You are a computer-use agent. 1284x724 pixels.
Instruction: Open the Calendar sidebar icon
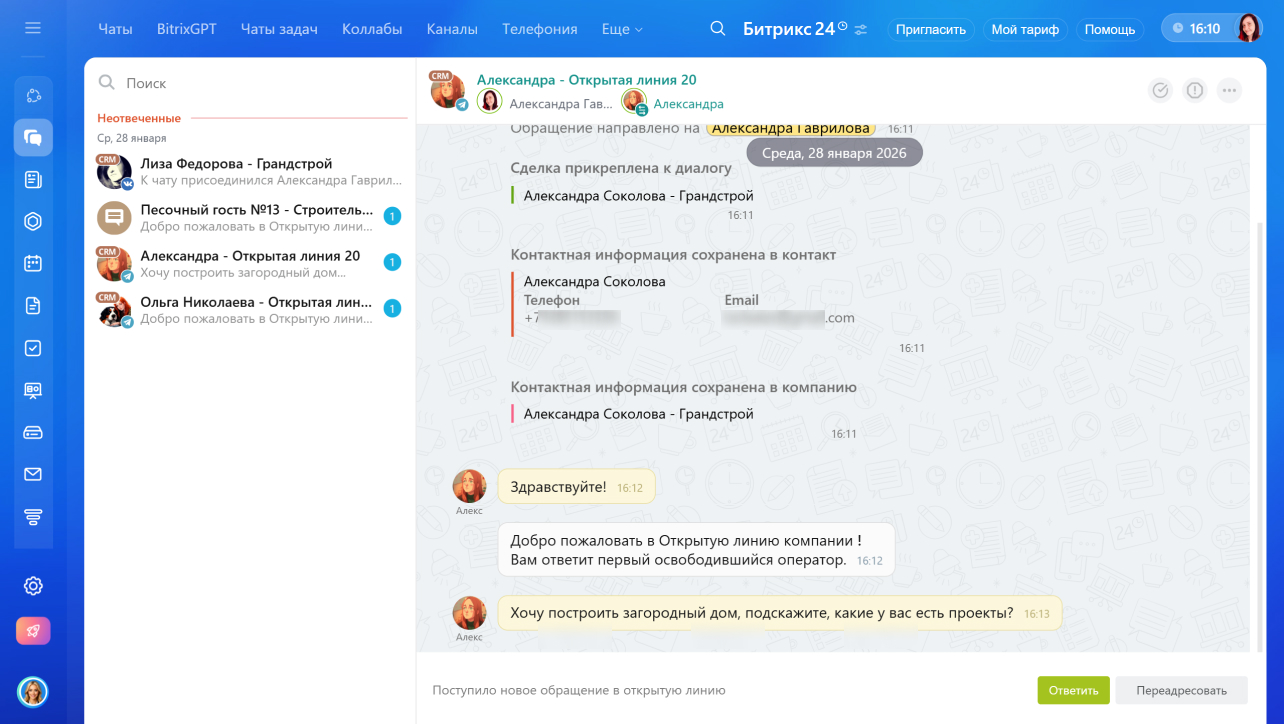[33, 263]
